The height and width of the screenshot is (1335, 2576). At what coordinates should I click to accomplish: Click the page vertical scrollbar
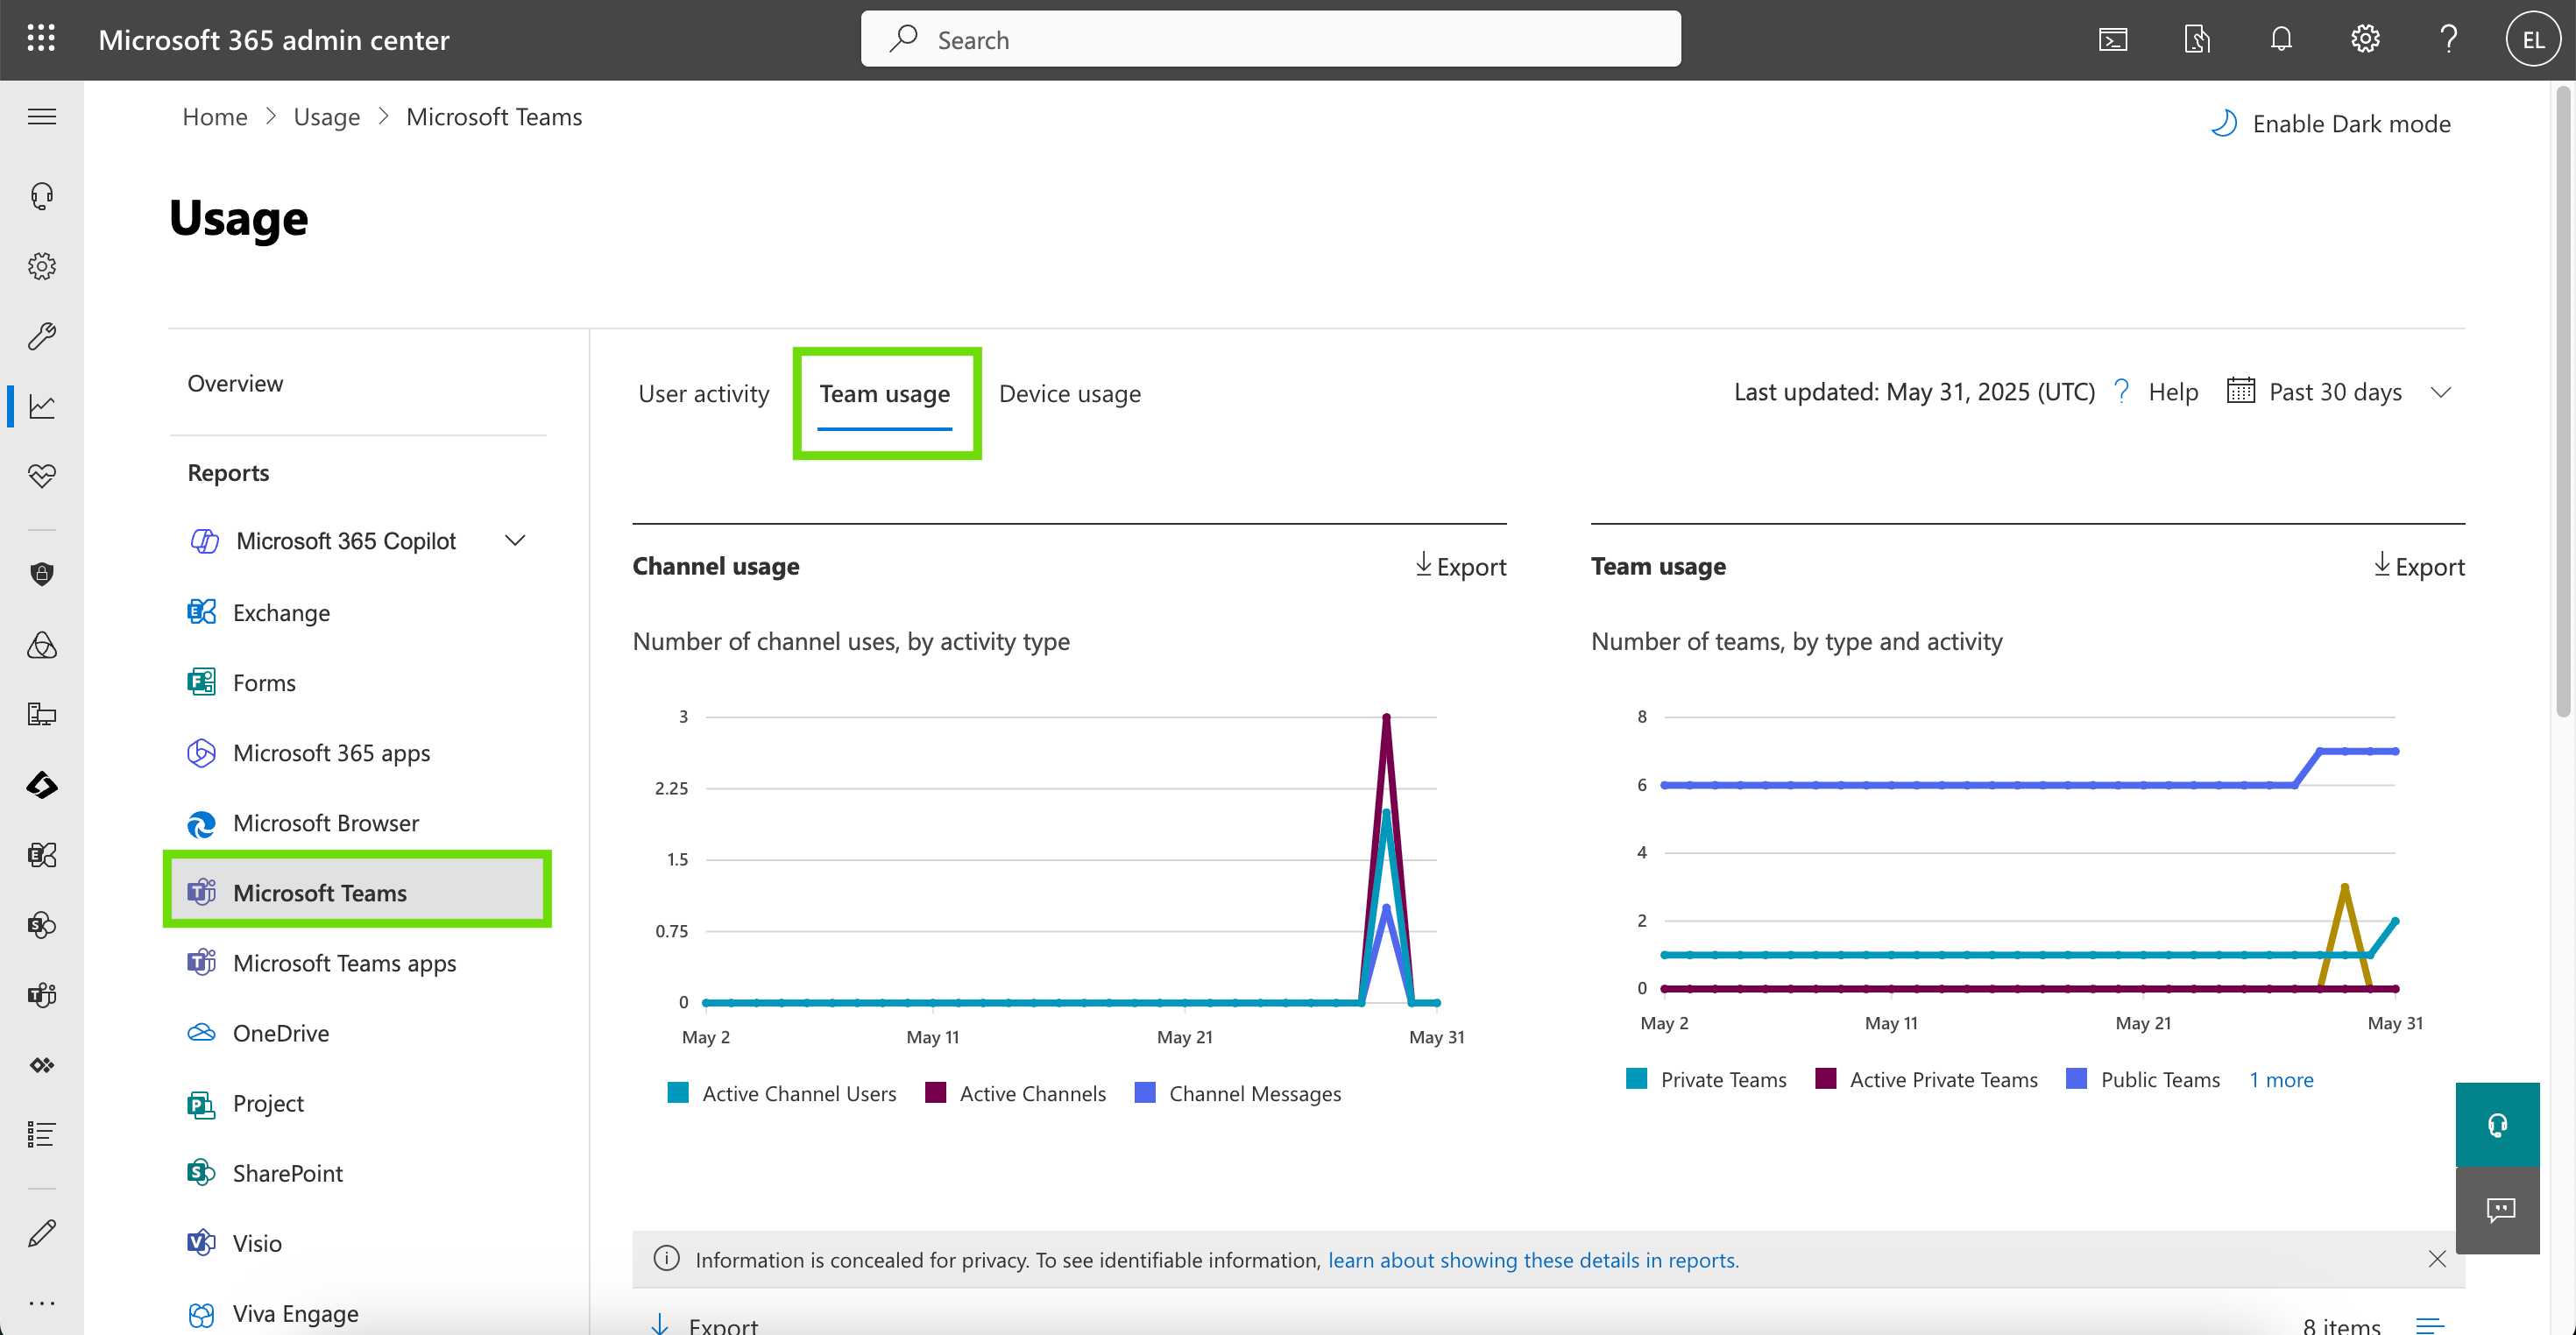pyautogui.click(x=2564, y=402)
